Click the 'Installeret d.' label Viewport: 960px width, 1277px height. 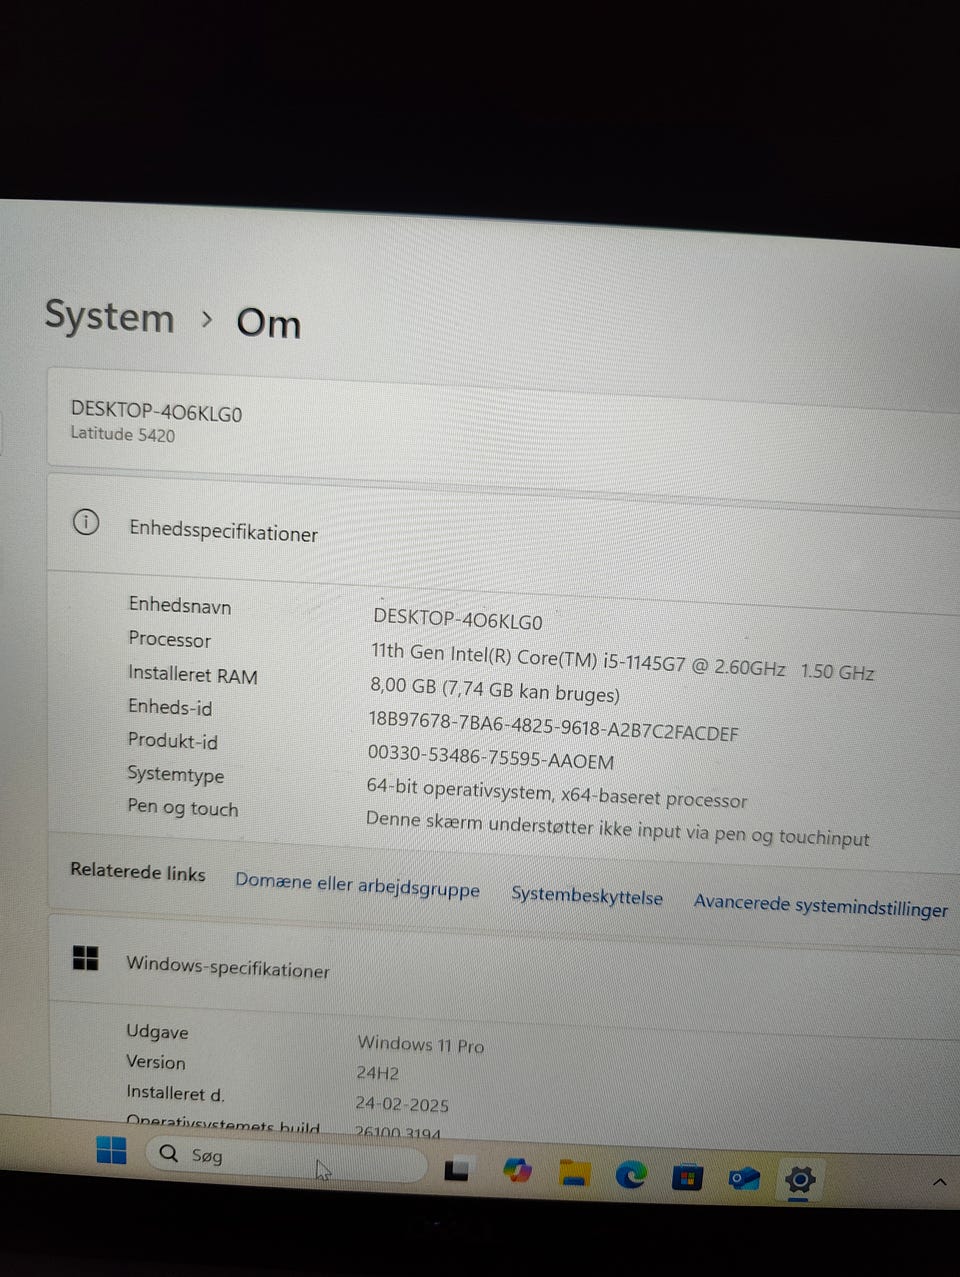[175, 1093]
